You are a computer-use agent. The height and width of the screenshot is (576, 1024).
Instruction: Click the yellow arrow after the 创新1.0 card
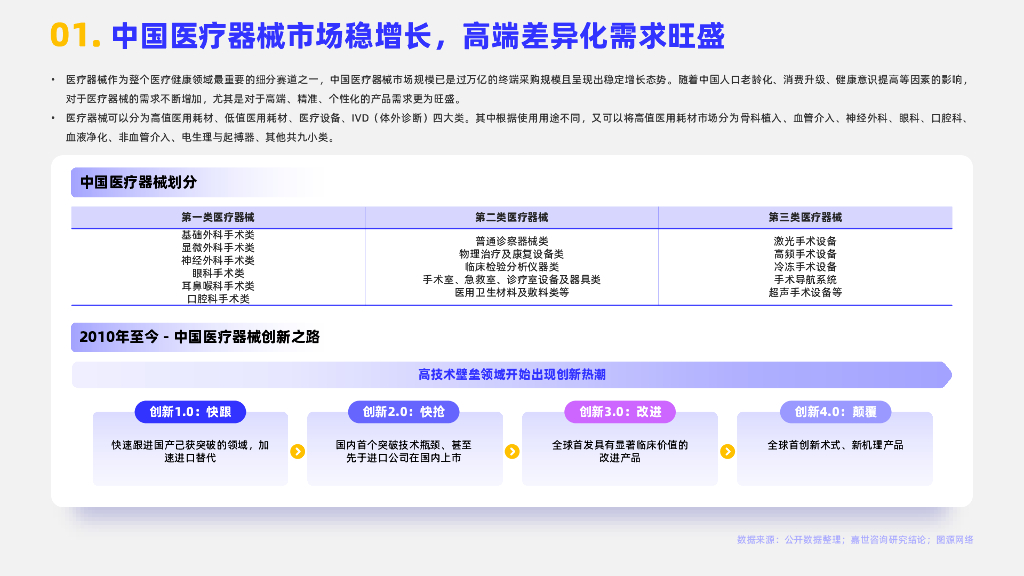click(x=297, y=451)
